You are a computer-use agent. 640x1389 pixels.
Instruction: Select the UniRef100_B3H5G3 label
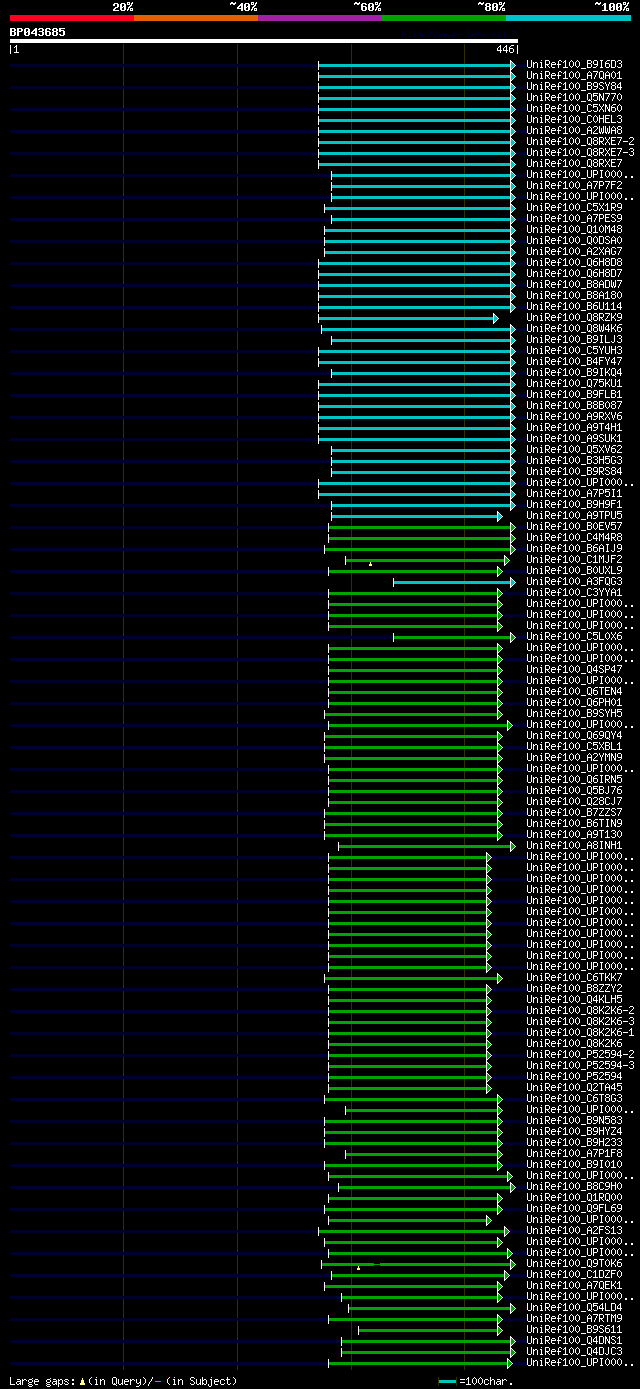click(574, 461)
